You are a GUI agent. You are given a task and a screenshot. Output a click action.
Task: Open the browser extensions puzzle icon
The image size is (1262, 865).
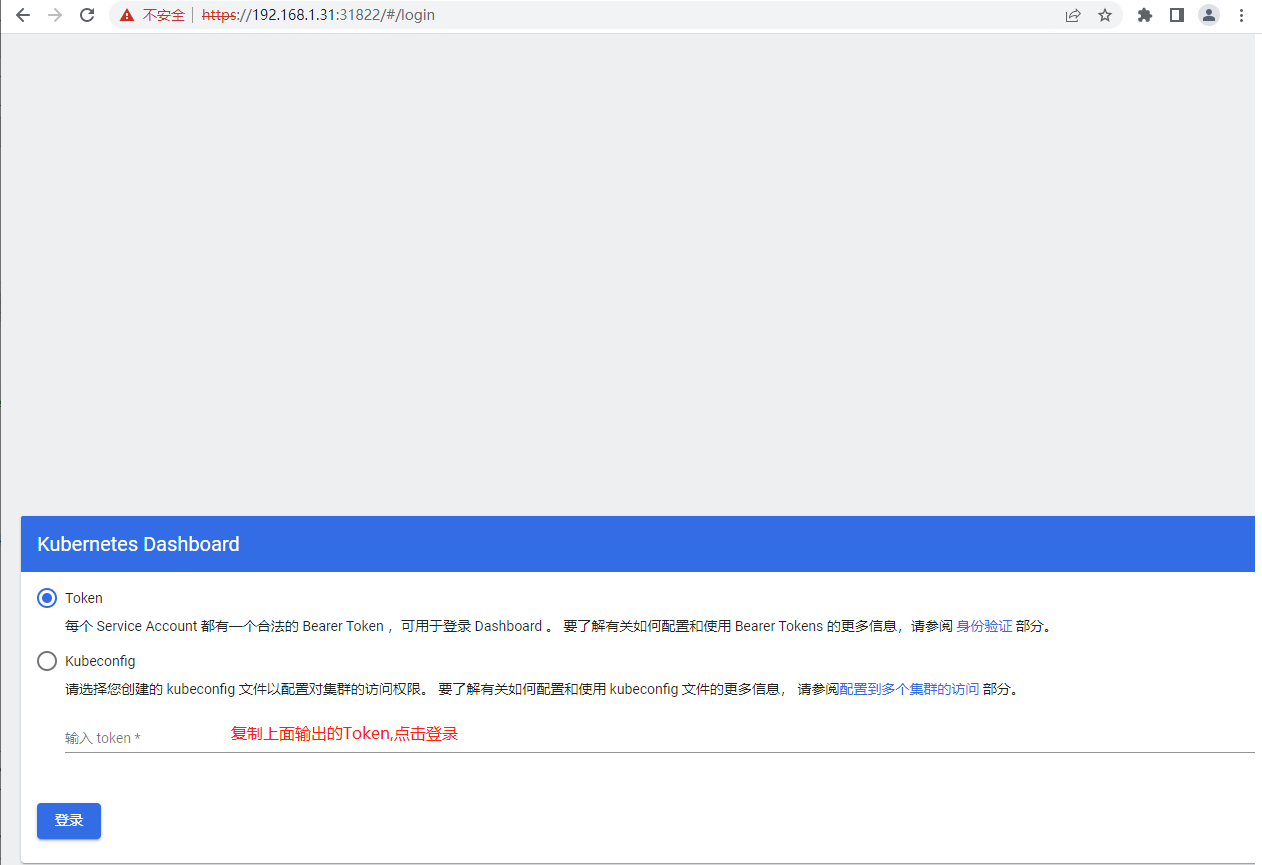(x=1145, y=15)
